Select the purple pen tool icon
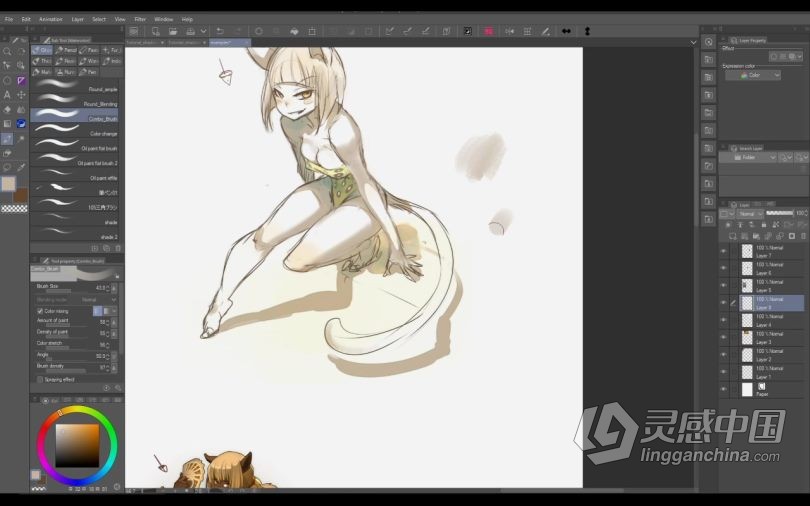 [x=21, y=81]
